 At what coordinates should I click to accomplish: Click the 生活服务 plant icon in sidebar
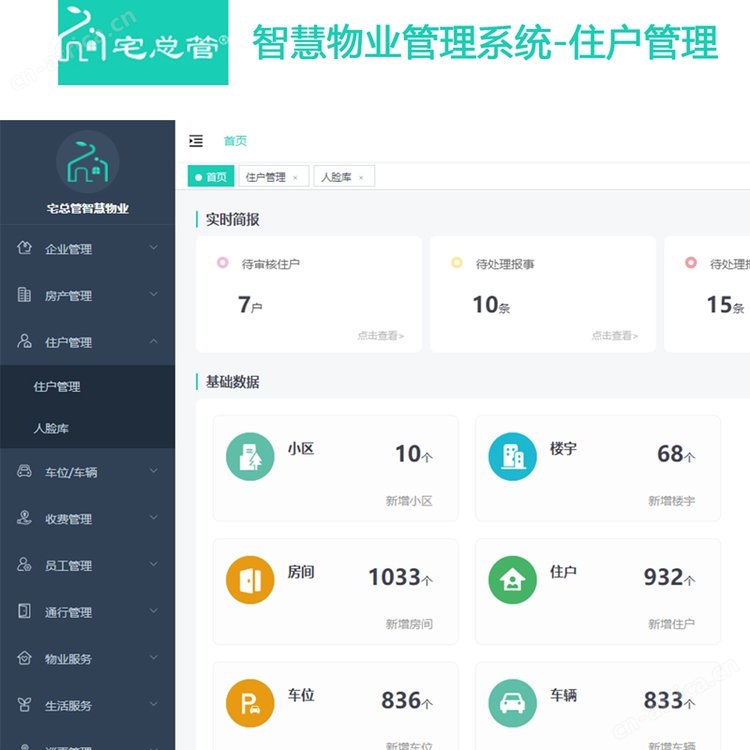(24, 704)
